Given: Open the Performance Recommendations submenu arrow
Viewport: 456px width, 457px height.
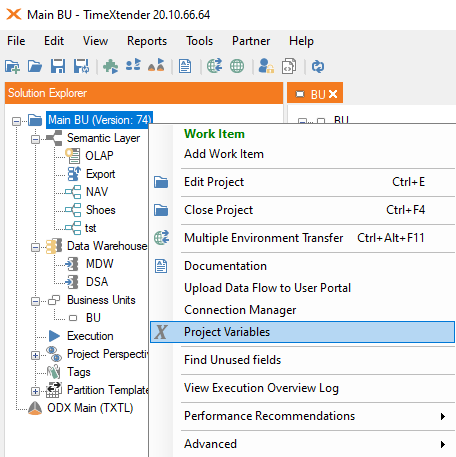Looking at the screenshot, I should tap(443, 416).
